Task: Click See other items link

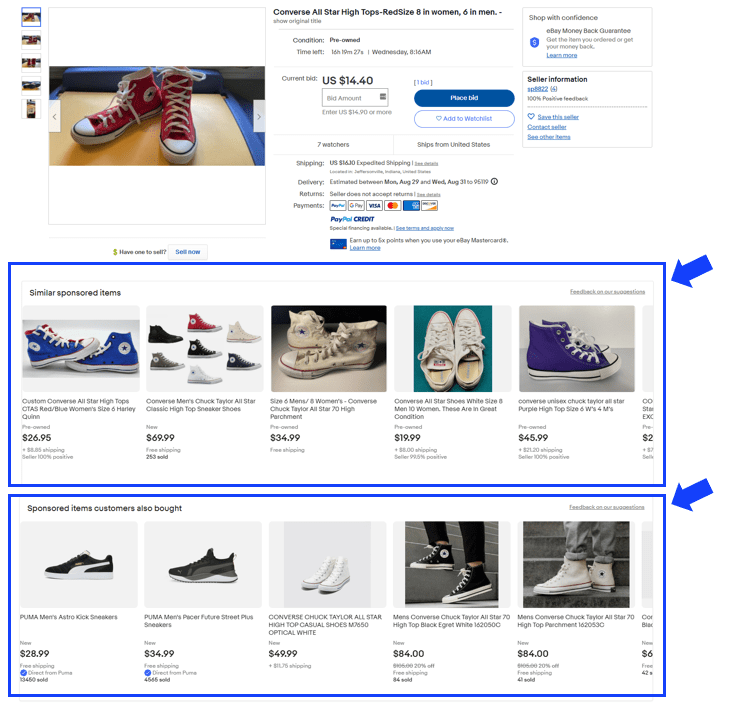Action: pos(549,137)
